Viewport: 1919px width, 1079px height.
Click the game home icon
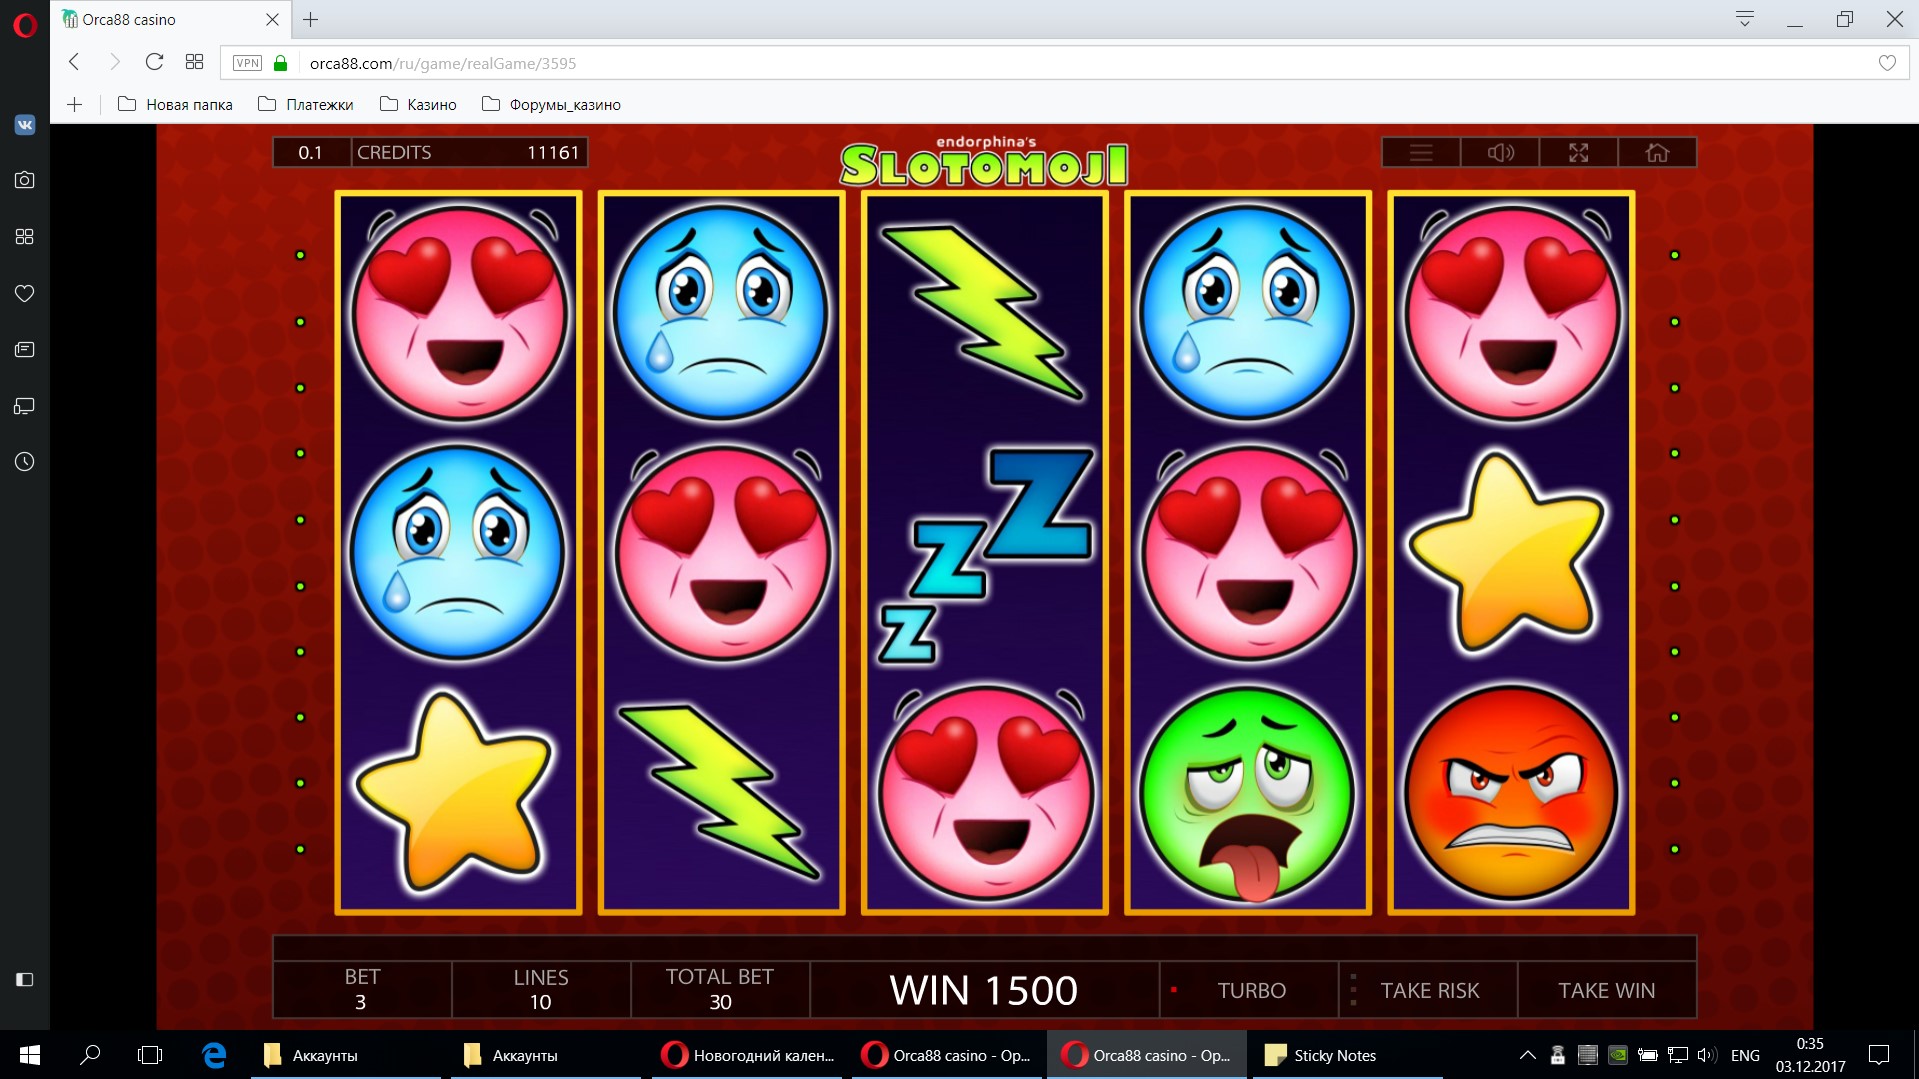[x=1657, y=153]
